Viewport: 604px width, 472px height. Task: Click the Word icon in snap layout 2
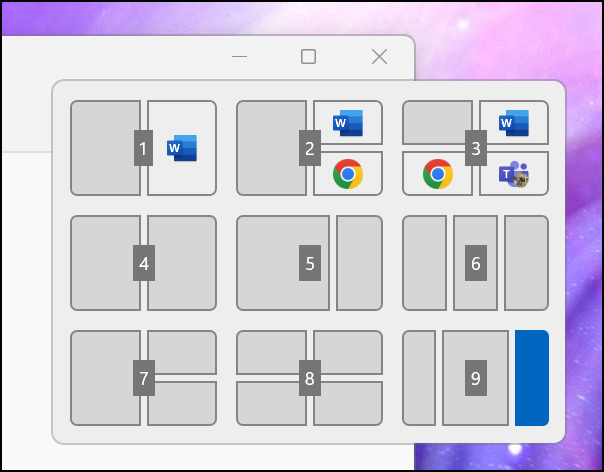click(348, 123)
